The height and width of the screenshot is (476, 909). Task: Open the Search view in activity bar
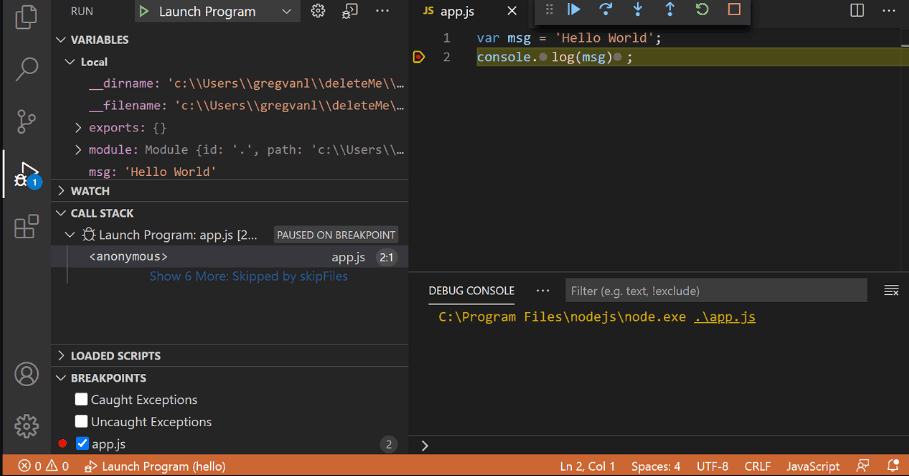pos(26,69)
